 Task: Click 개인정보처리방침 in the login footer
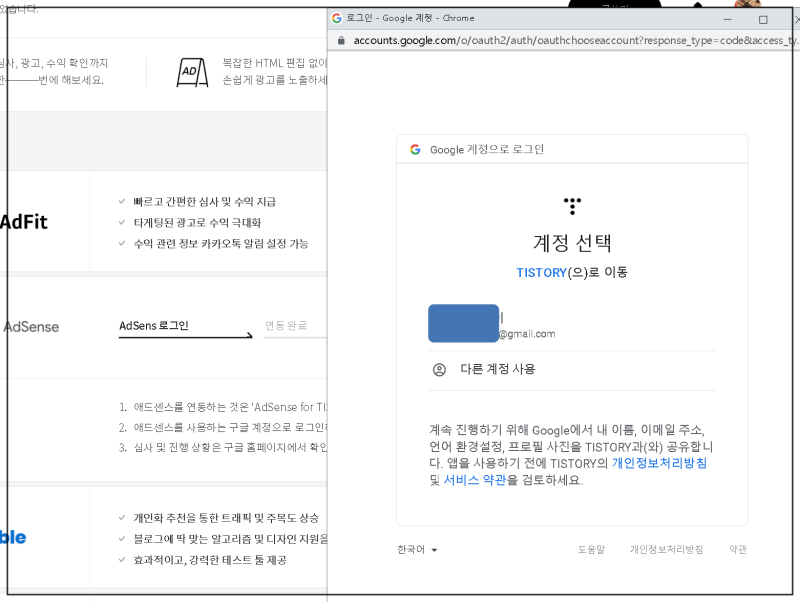[x=666, y=549]
